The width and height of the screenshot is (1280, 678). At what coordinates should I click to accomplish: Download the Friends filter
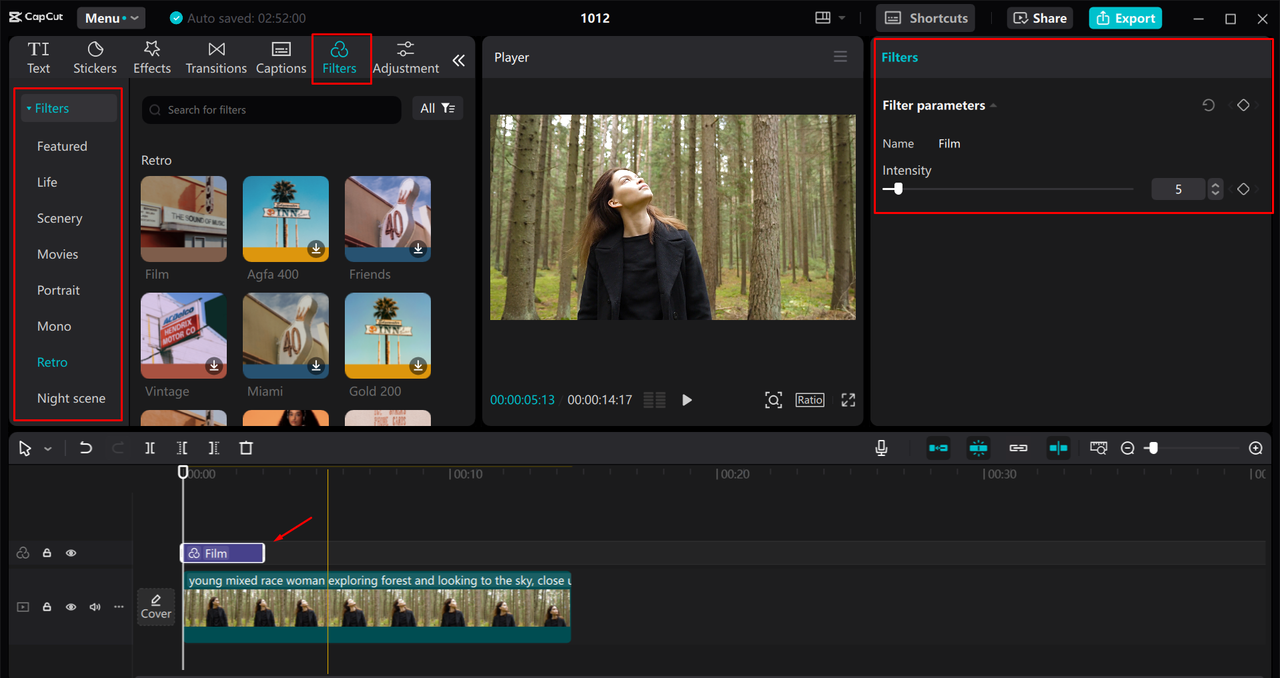point(418,249)
